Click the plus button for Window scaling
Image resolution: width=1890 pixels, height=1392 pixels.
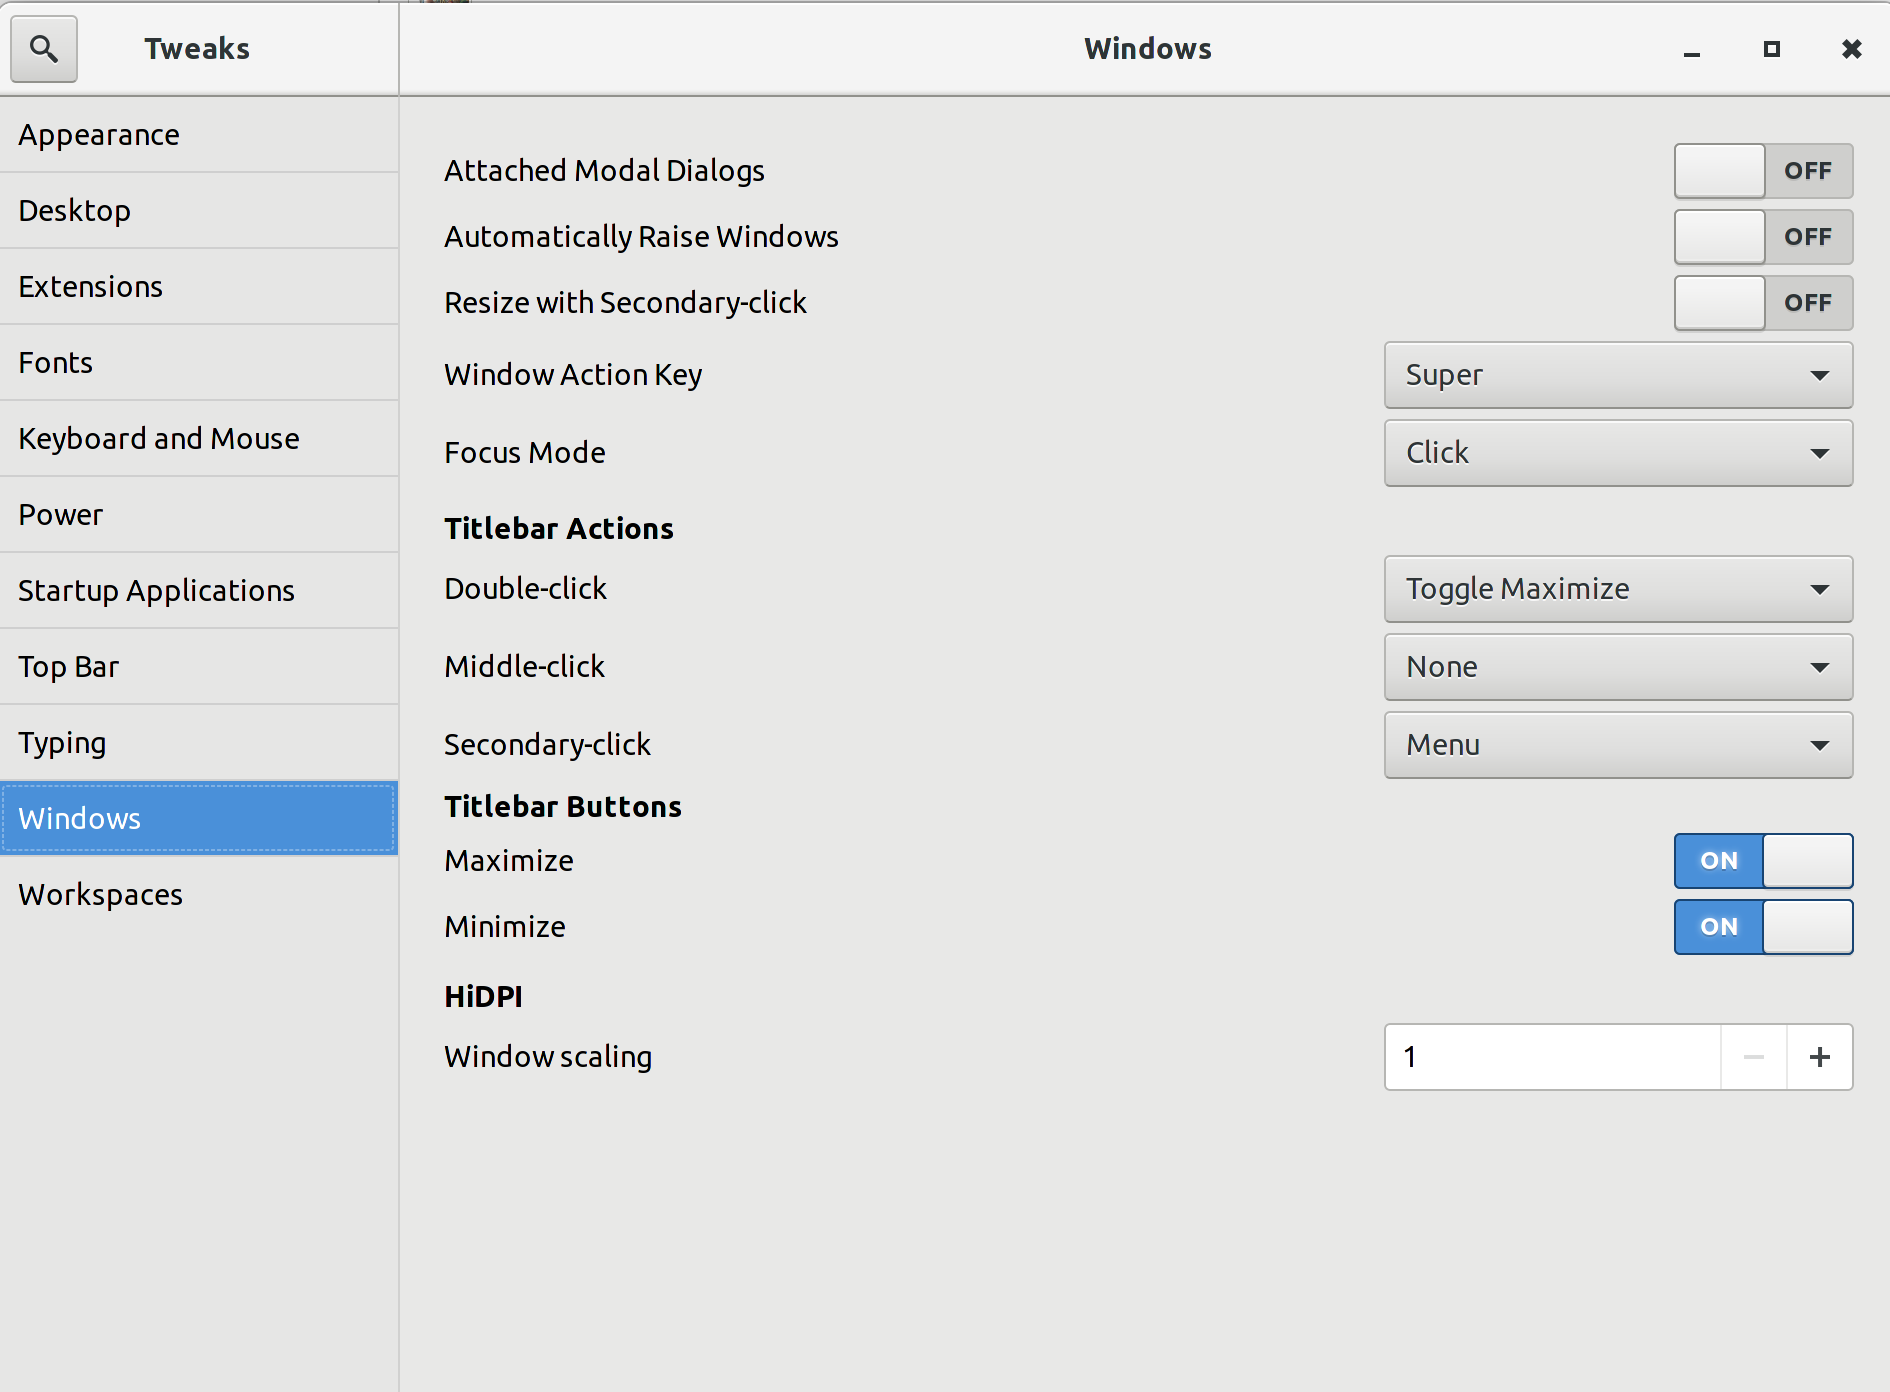1819,1057
